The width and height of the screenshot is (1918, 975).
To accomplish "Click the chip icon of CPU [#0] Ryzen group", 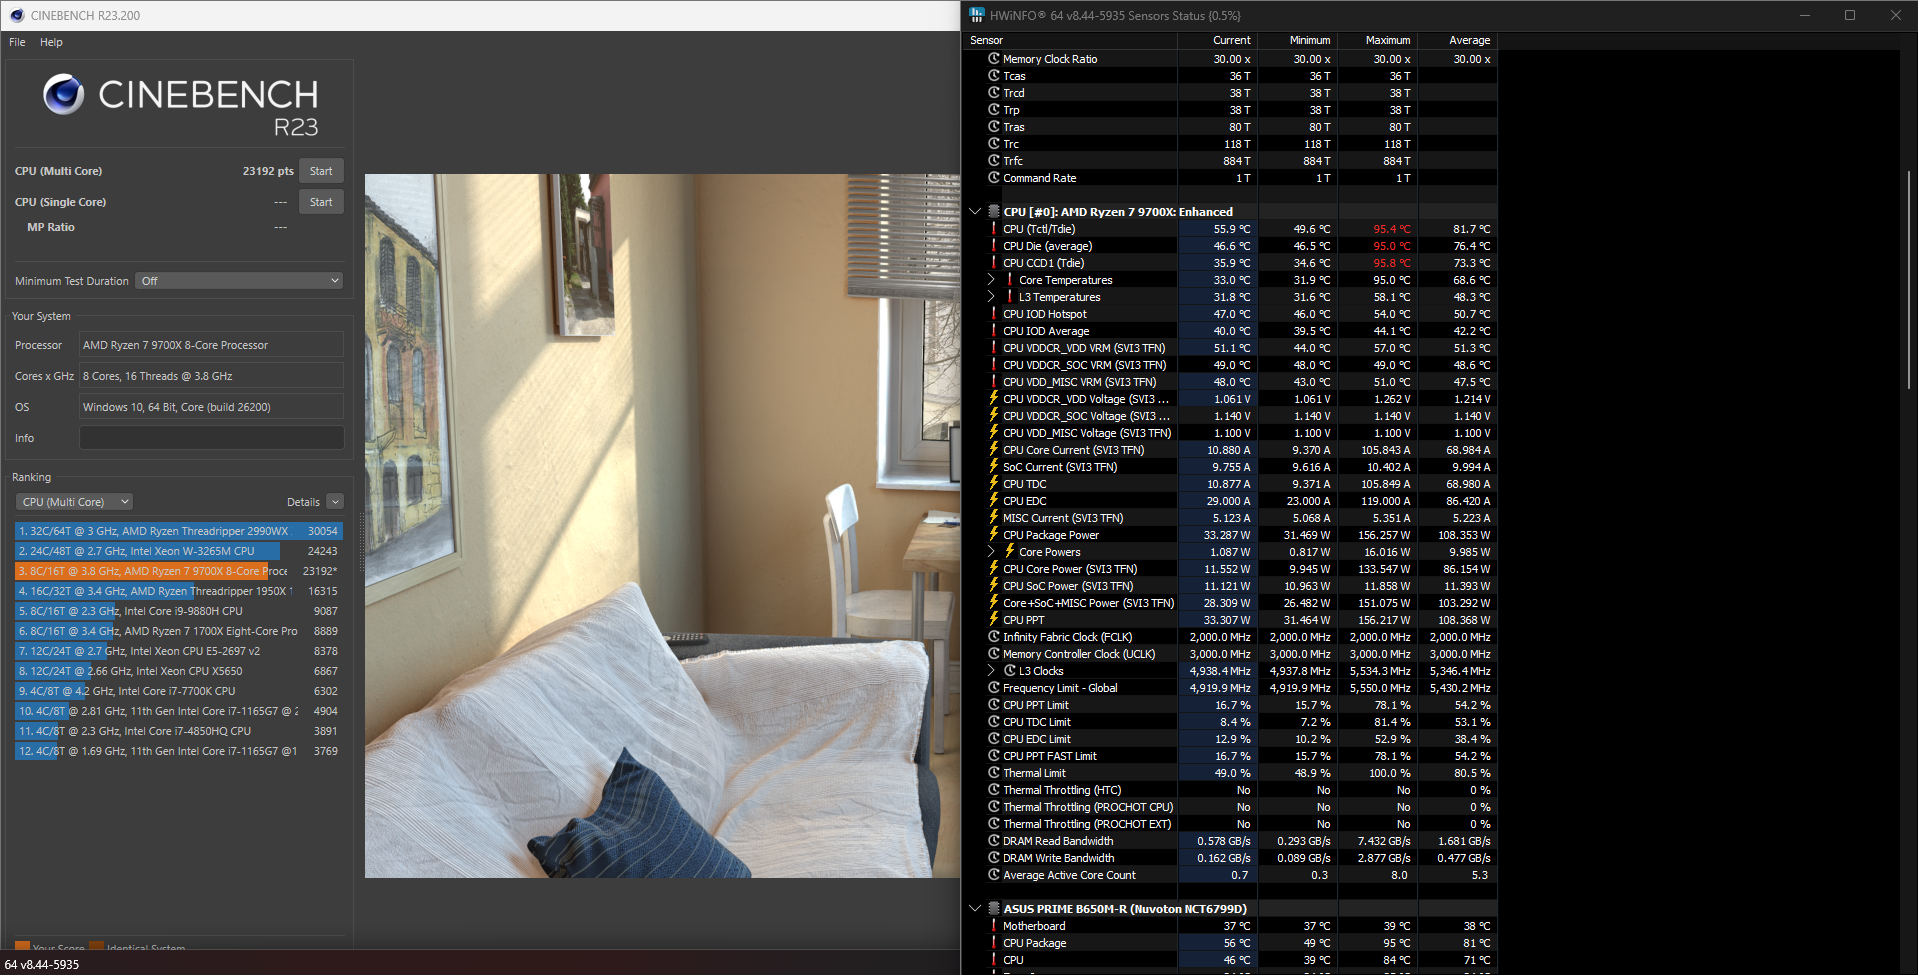I will click(x=994, y=212).
